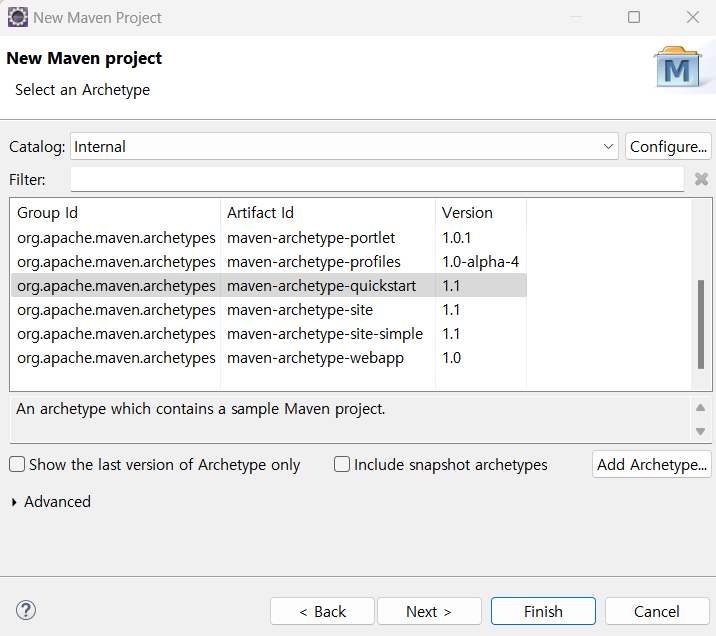Proceed with the Next > button
The height and width of the screenshot is (636, 716).
coord(429,611)
